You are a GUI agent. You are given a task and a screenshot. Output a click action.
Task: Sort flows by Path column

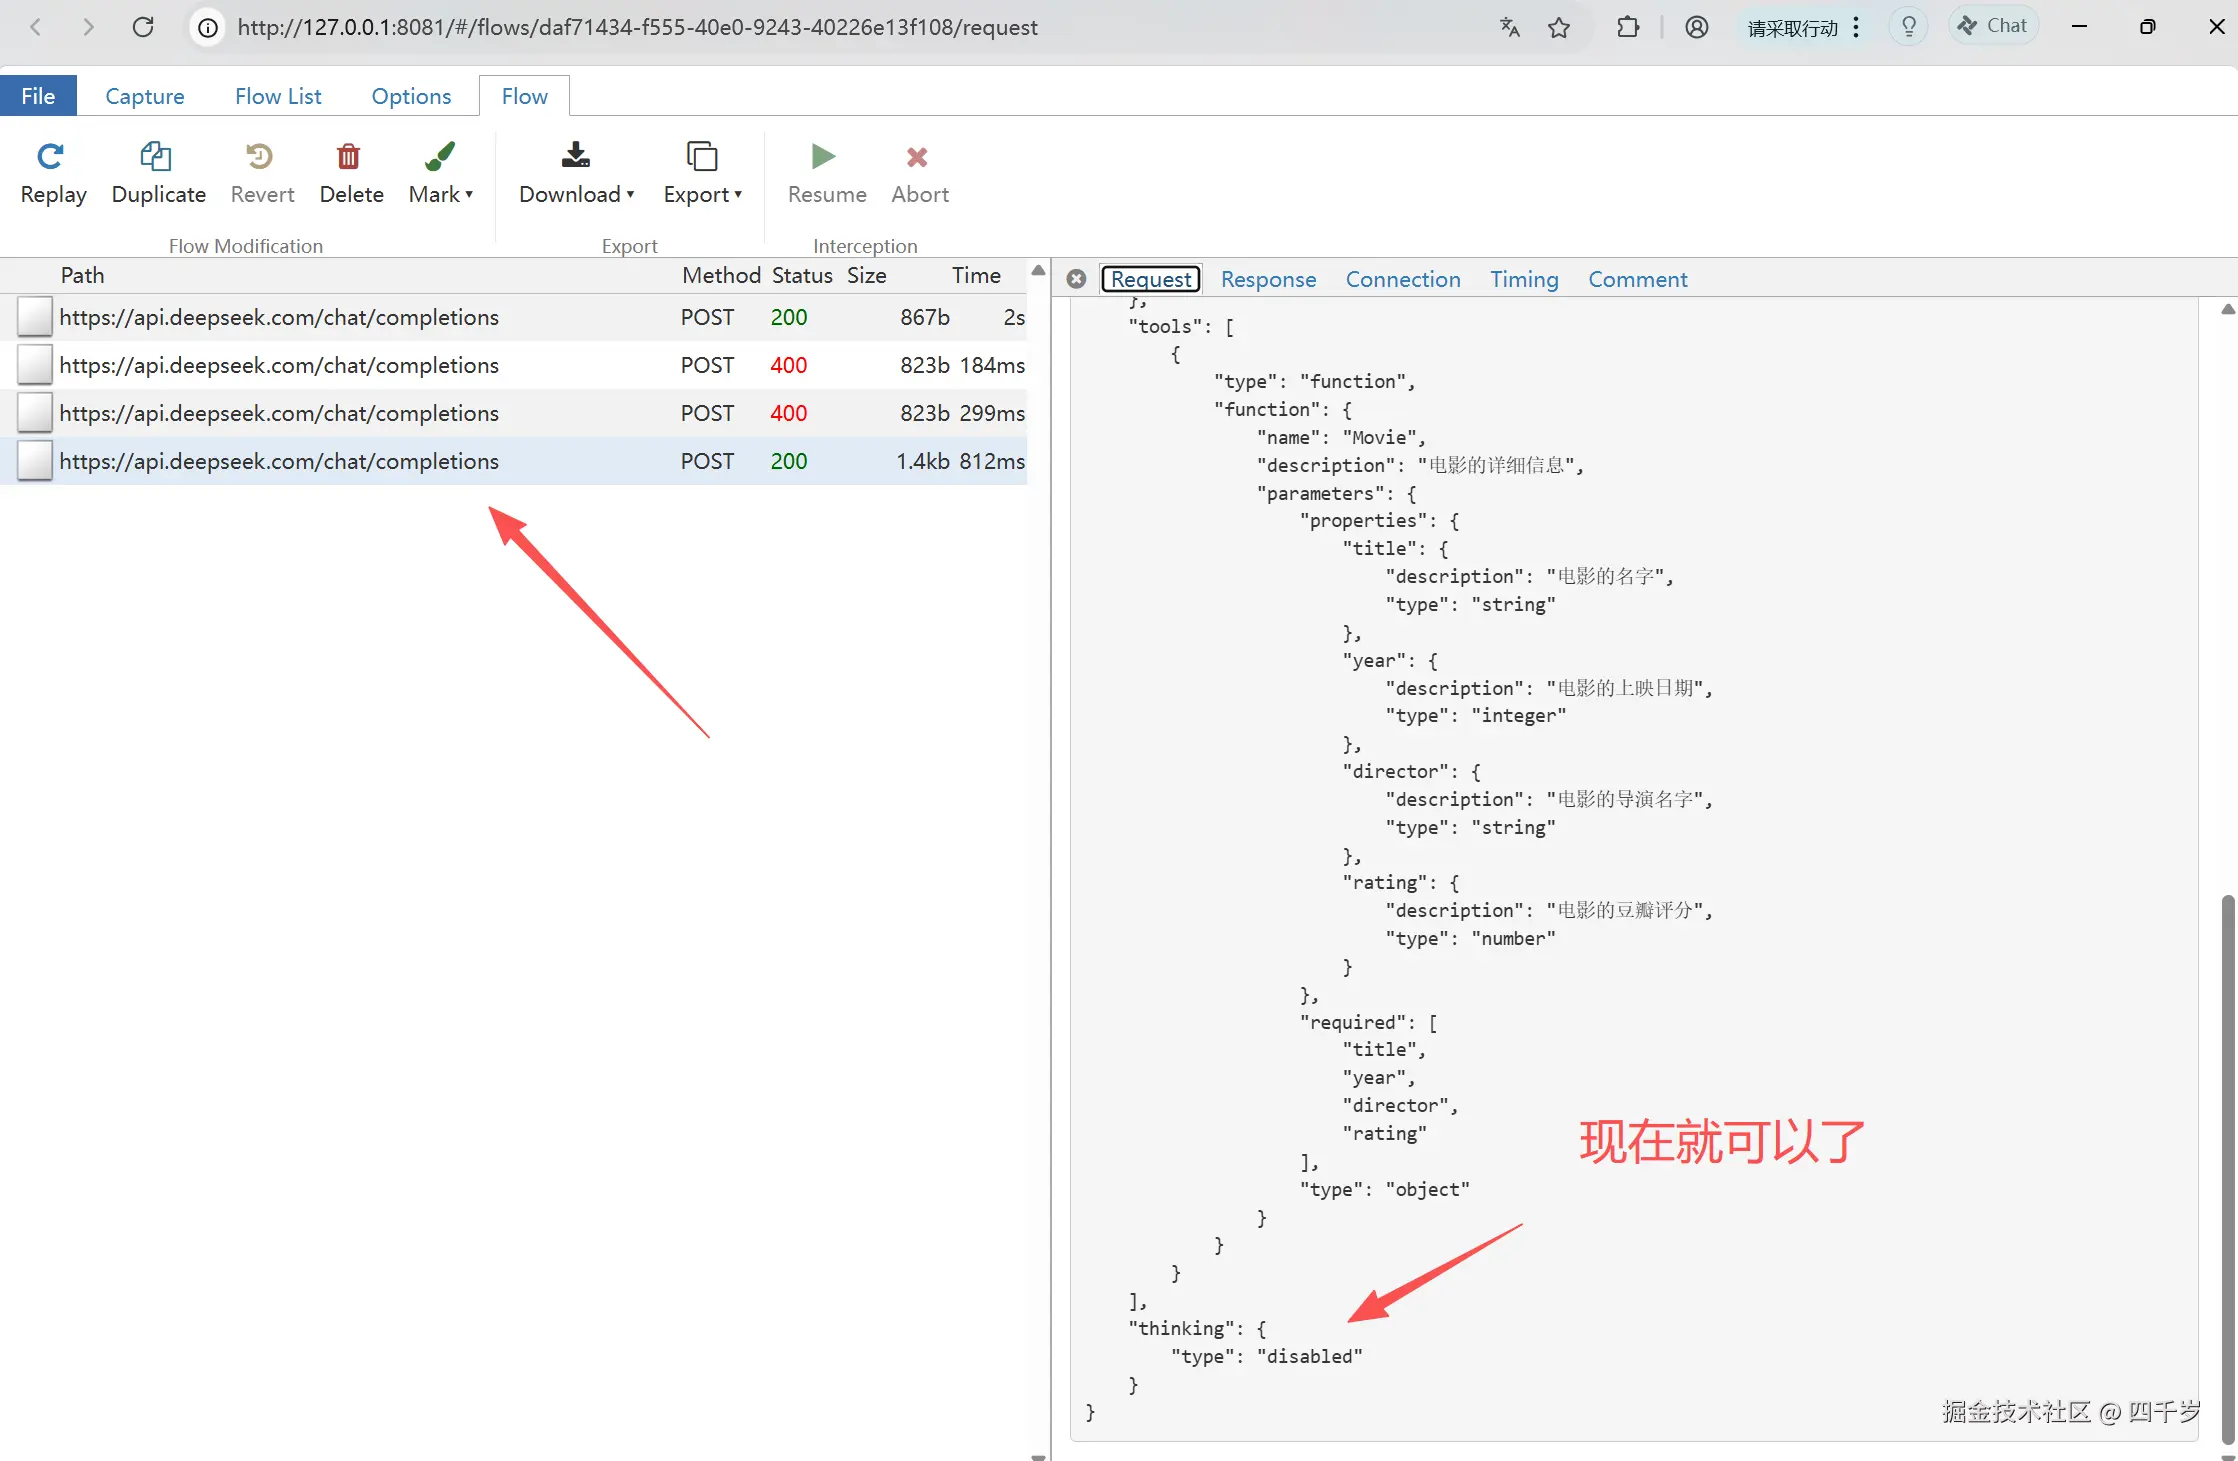pyautogui.click(x=82, y=275)
